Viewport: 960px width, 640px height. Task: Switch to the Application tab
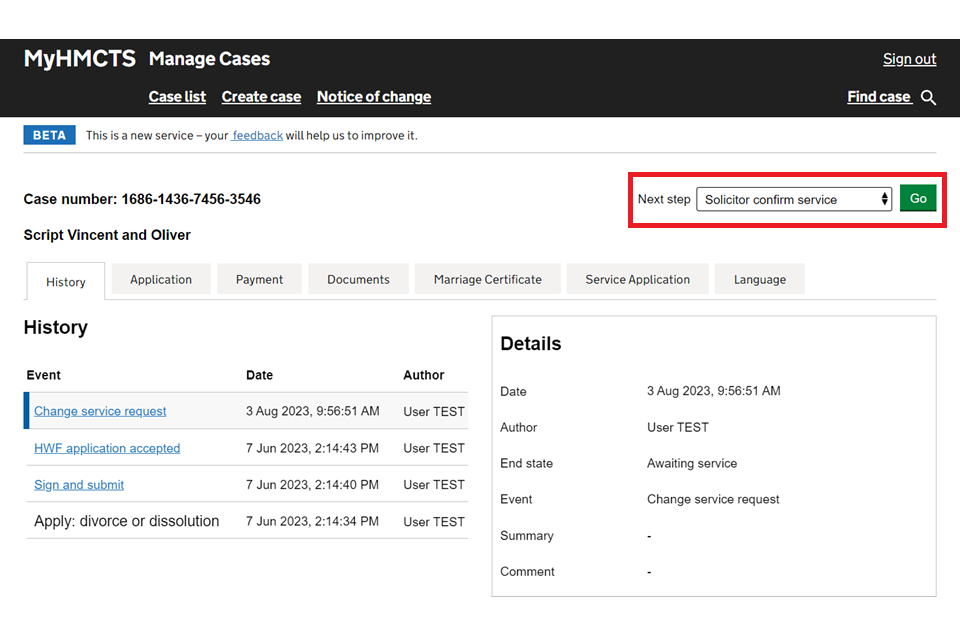point(161,280)
